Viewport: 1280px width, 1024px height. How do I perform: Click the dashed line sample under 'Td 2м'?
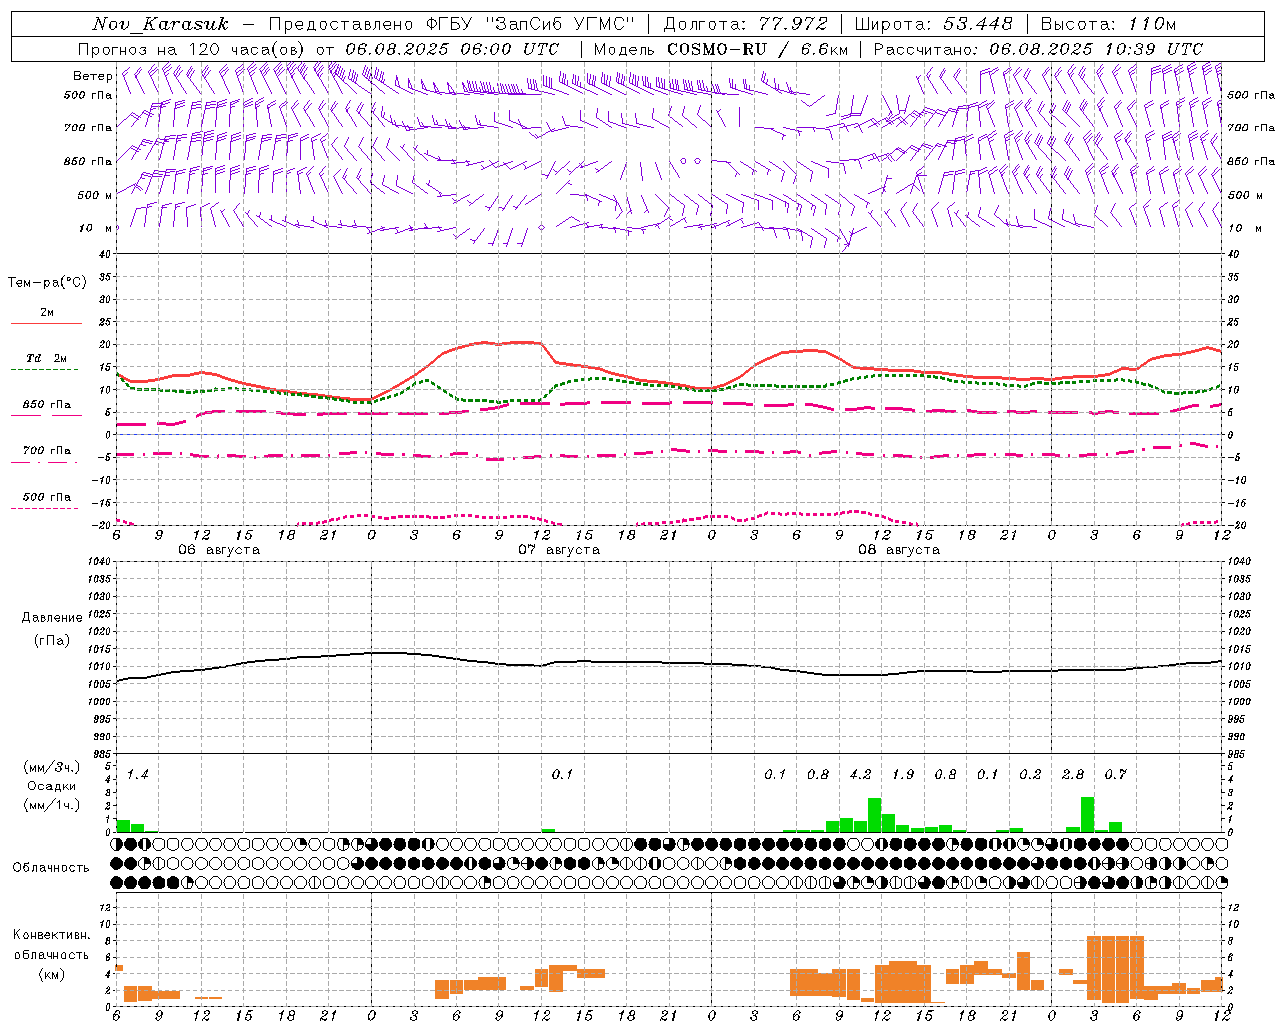44,370
